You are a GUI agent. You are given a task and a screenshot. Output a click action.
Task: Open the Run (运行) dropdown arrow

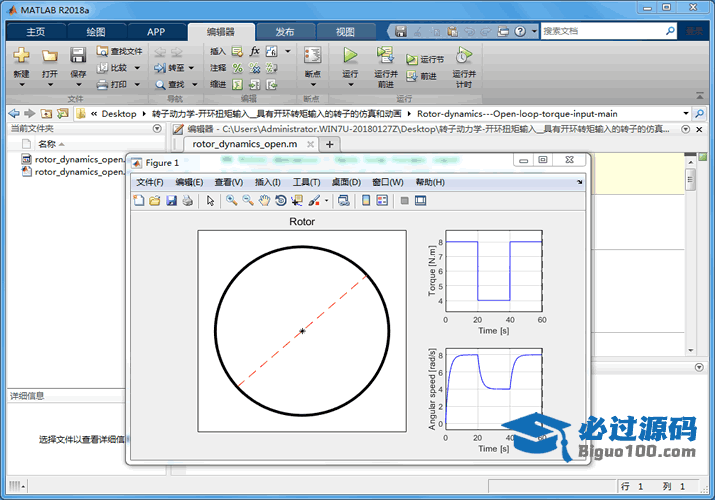pos(350,85)
